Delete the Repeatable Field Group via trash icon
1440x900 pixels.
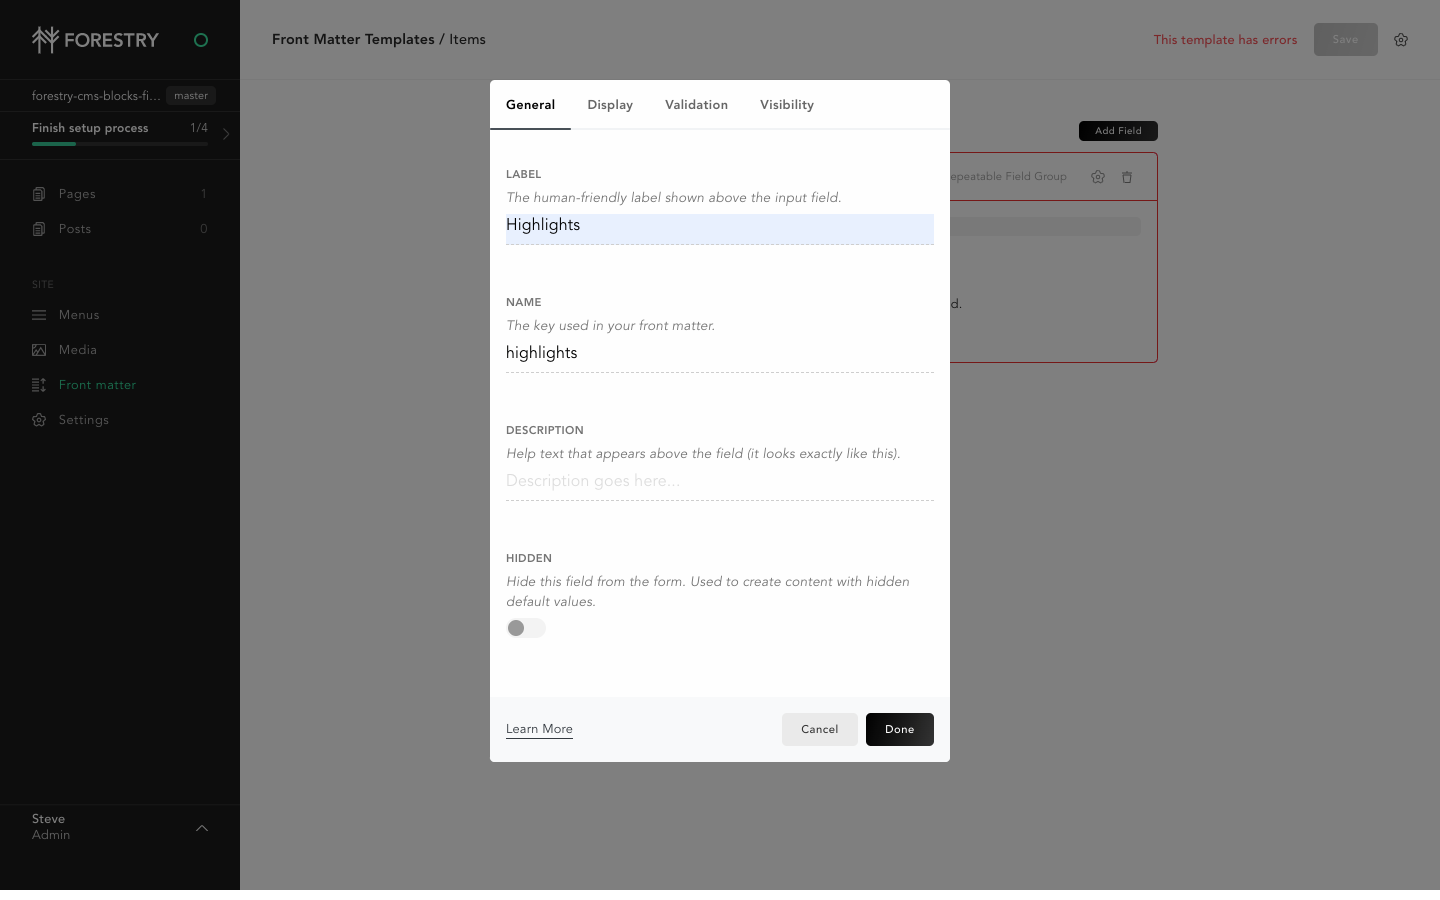(1127, 177)
